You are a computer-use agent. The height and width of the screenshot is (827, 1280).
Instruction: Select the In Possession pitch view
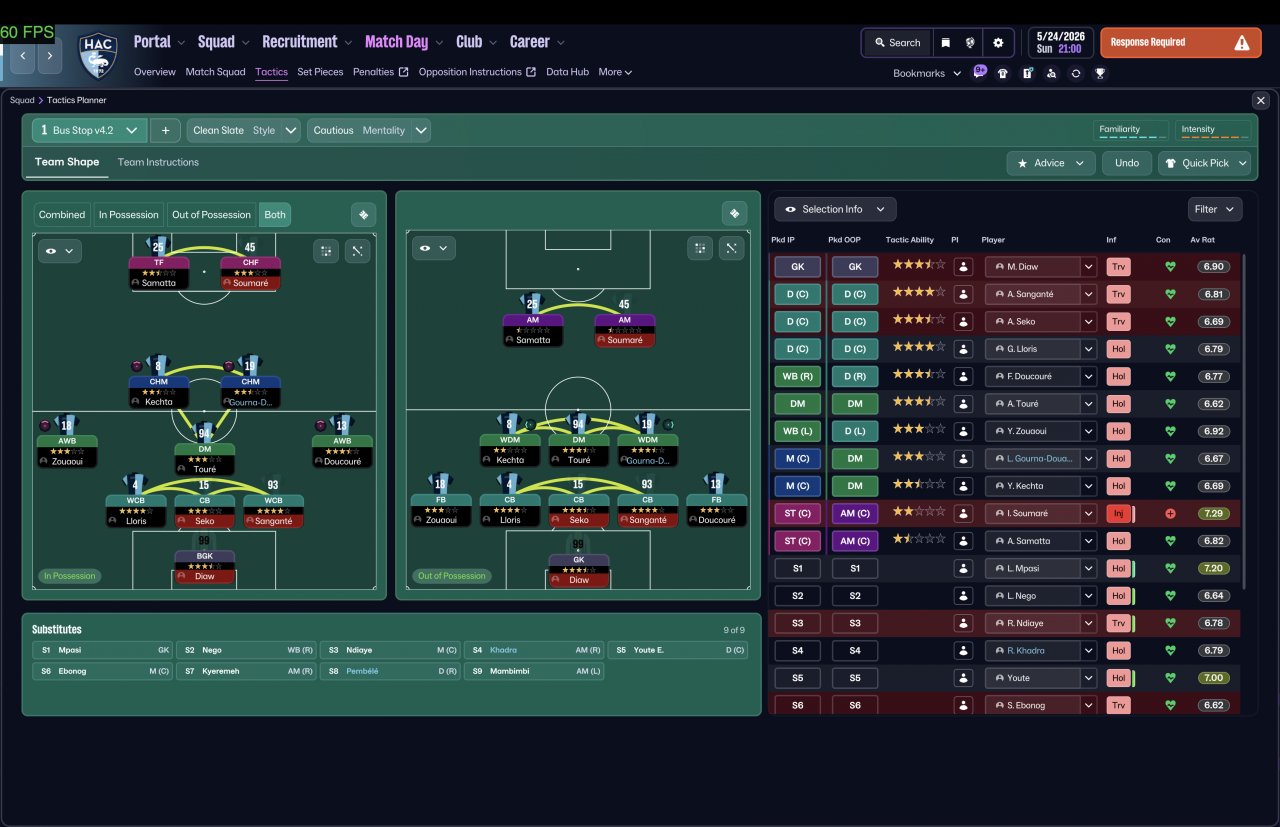(128, 215)
